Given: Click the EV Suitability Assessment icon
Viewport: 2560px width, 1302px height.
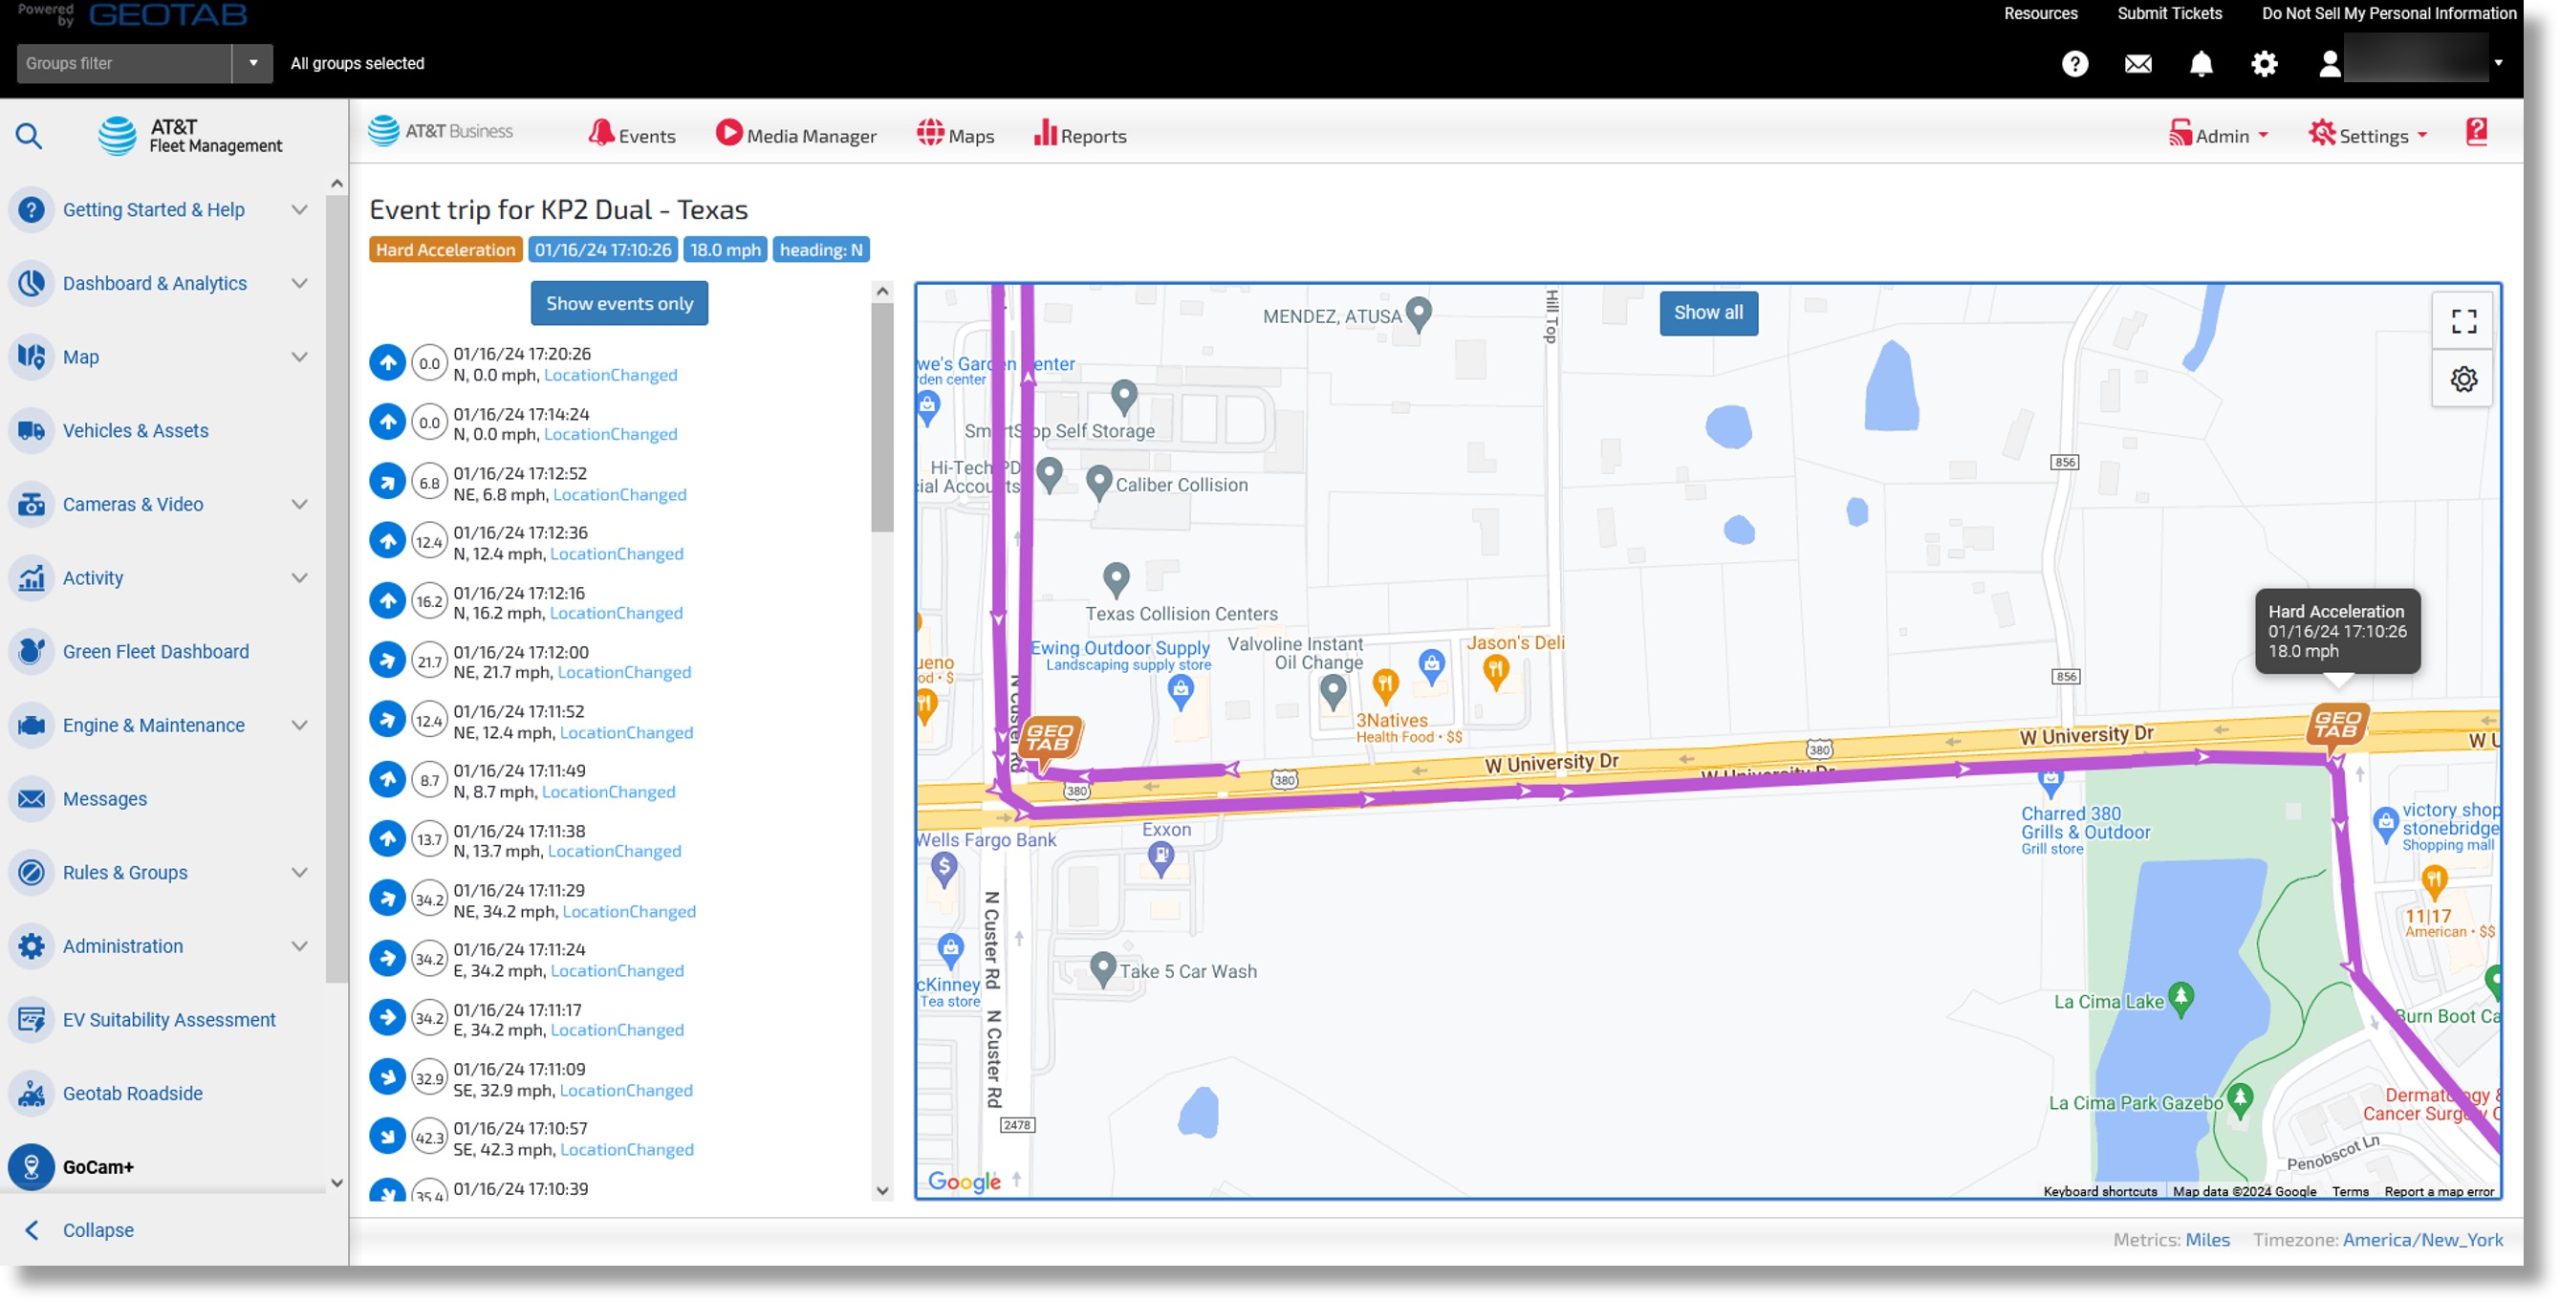Looking at the screenshot, I should tap(31, 1020).
